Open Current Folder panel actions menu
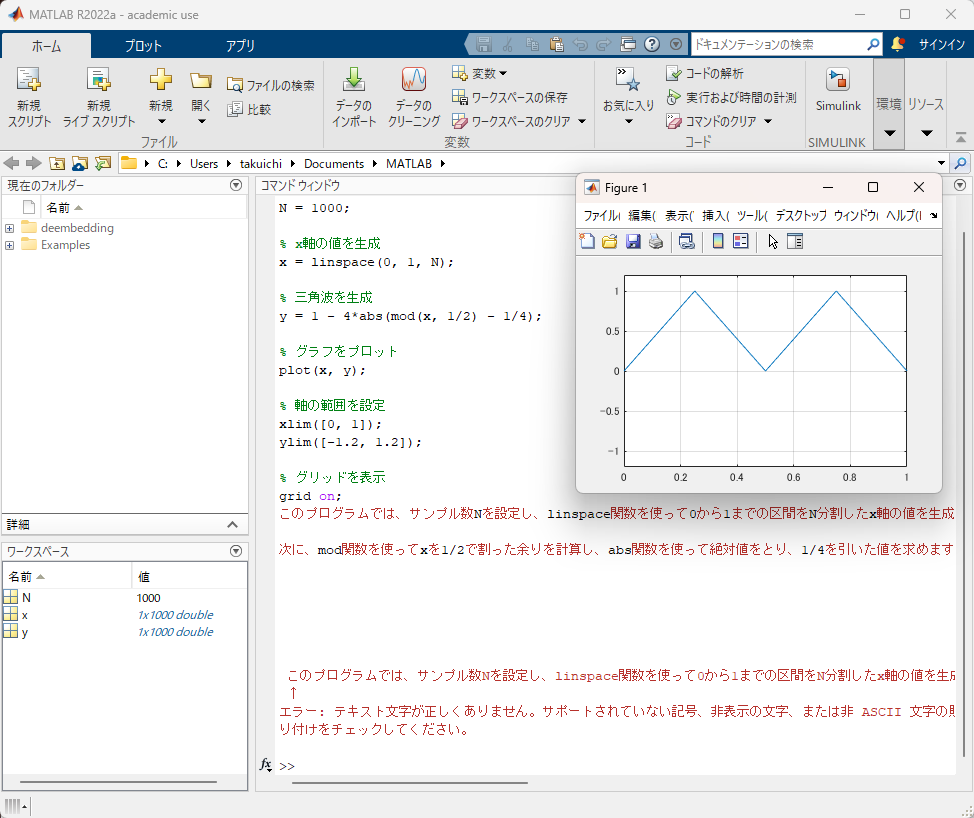This screenshot has width=974, height=818. point(236,185)
